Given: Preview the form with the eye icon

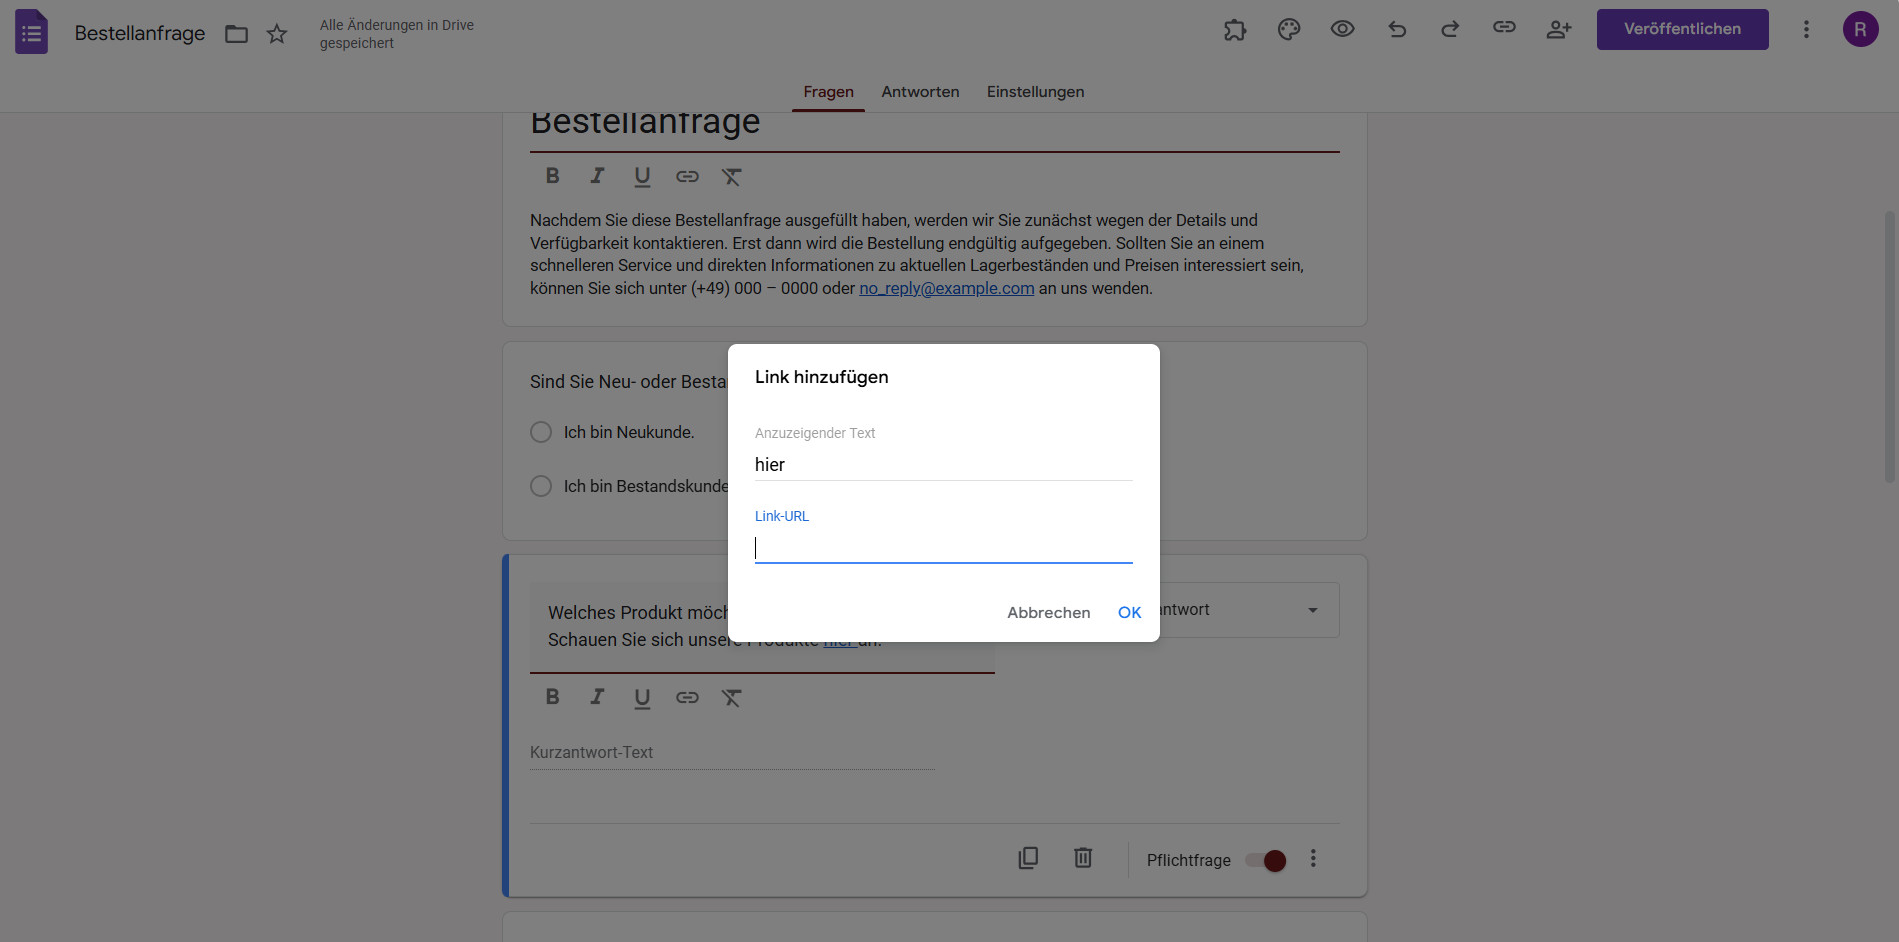Looking at the screenshot, I should point(1342,29).
